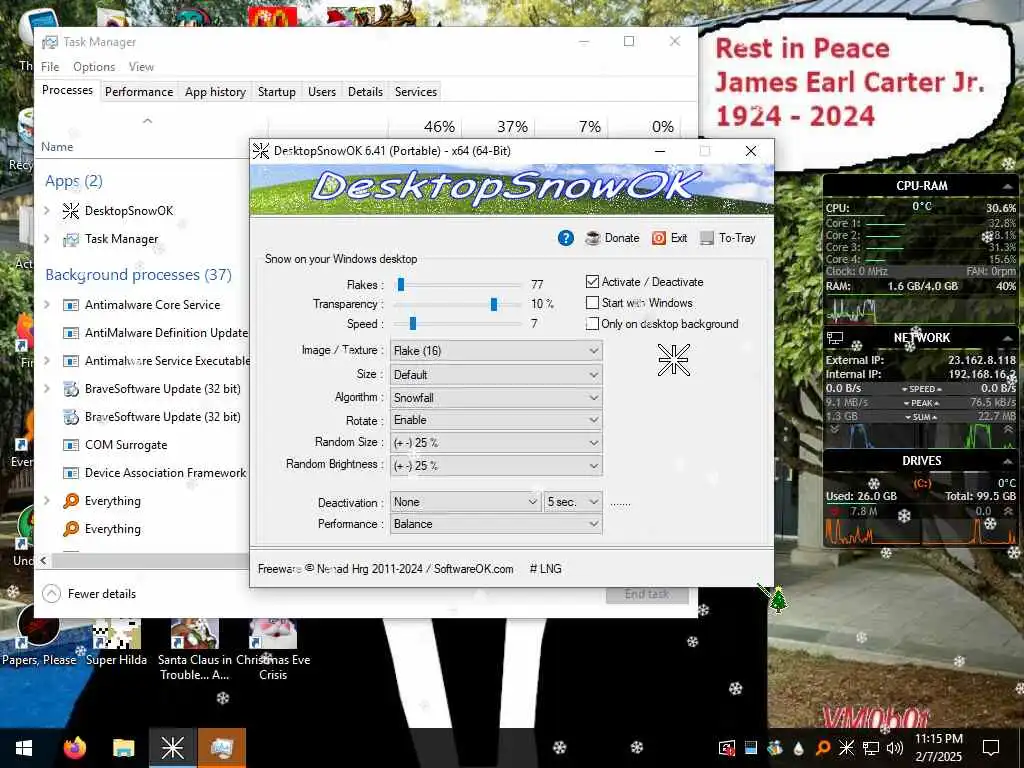
Task: Open the 5 sec. delay dropdown
Action: point(573,502)
